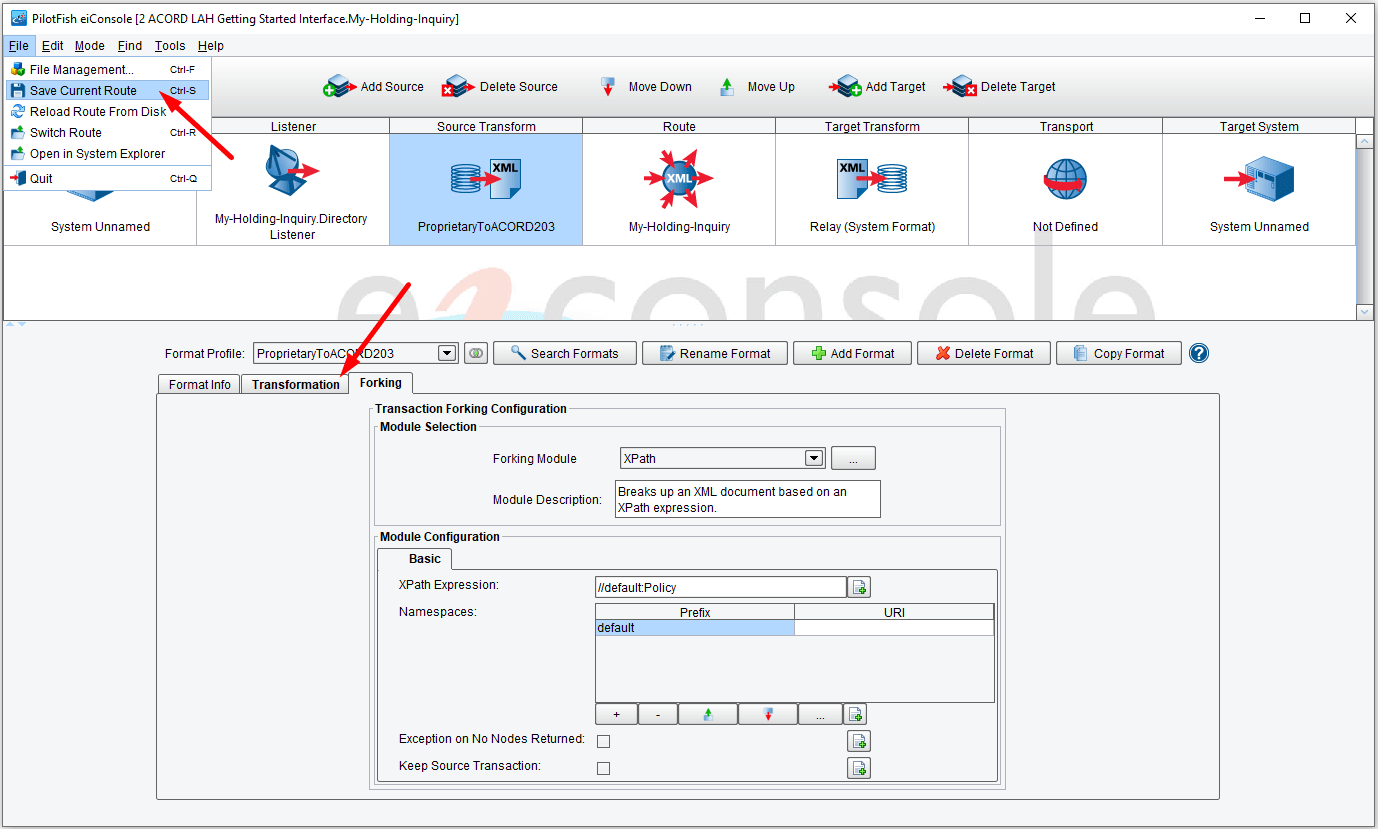Image resolution: width=1378 pixels, height=829 pixels.
Task: Select the Relay target transform icon
Action: click(x=872, y=177)
